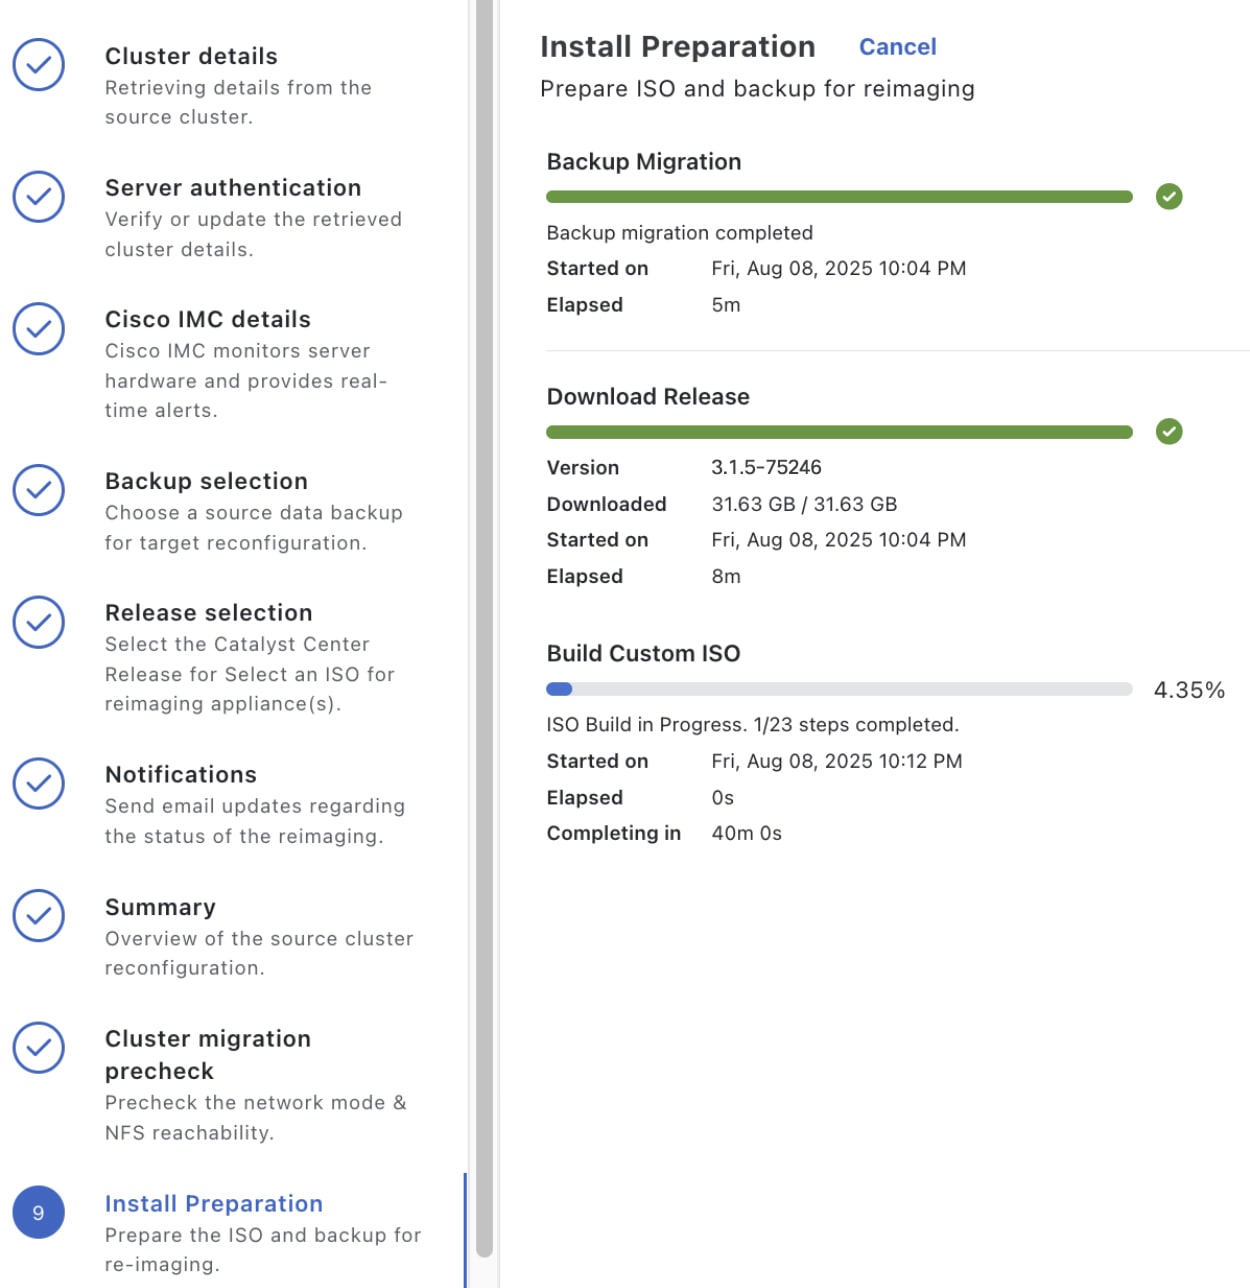Click the Cisco IMC details checkmark icon

39,328
